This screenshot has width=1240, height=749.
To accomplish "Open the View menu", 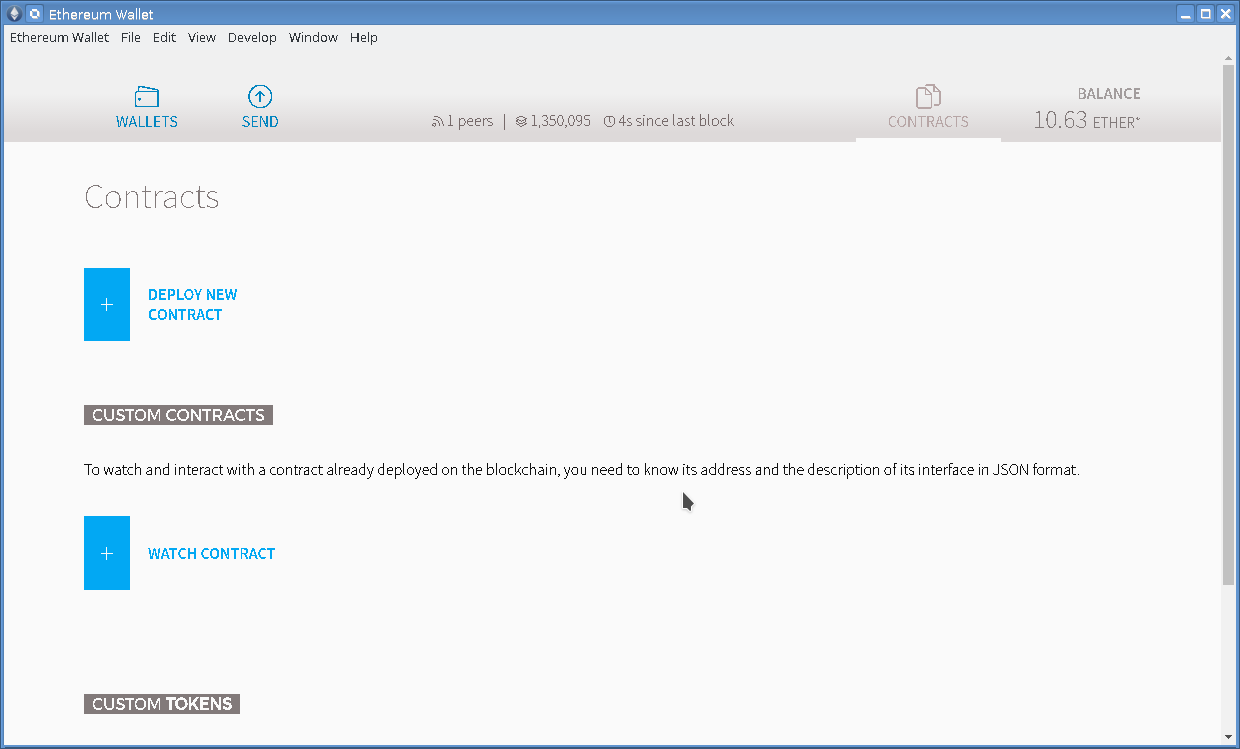I will (202, 37).
